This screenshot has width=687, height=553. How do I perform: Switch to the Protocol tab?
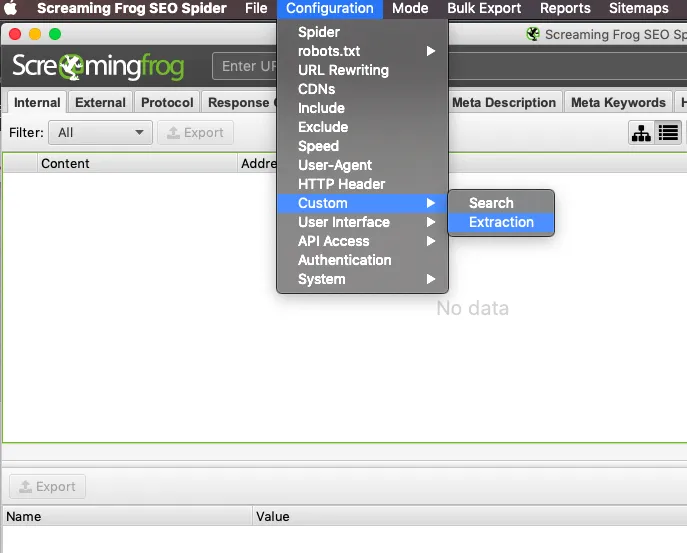(x=167, y=103)
